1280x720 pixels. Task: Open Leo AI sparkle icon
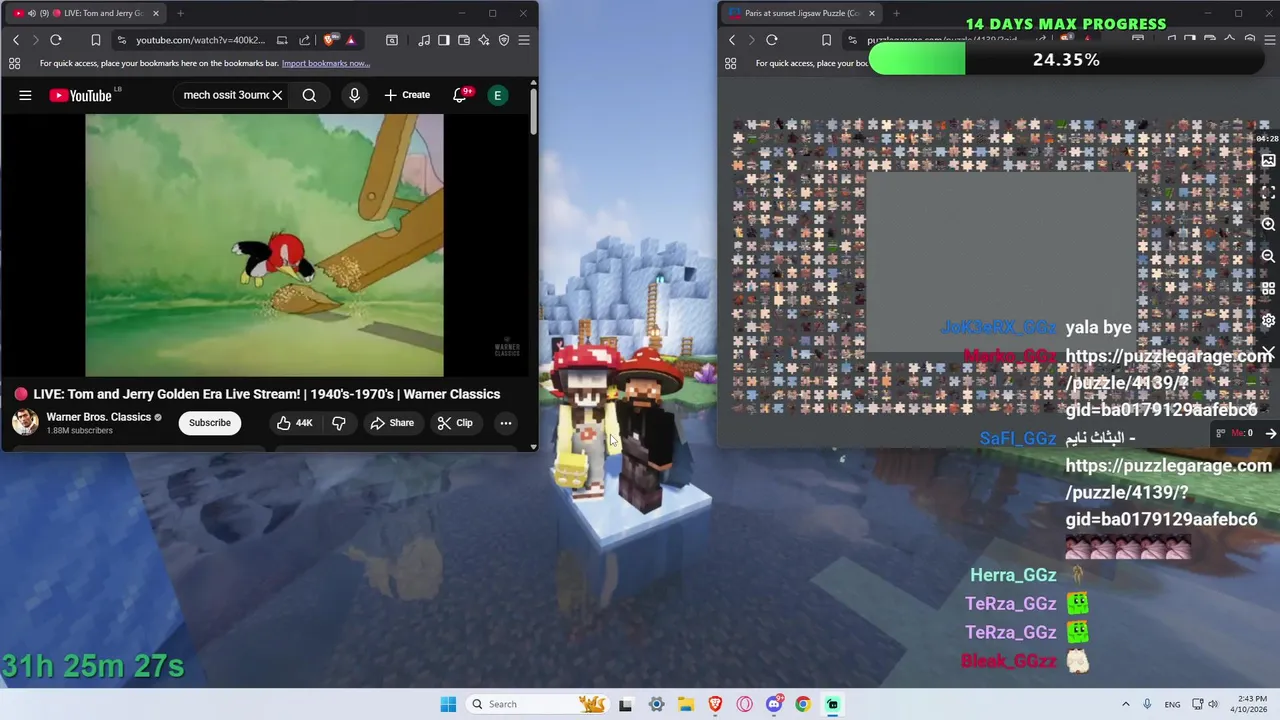(484, 40)
